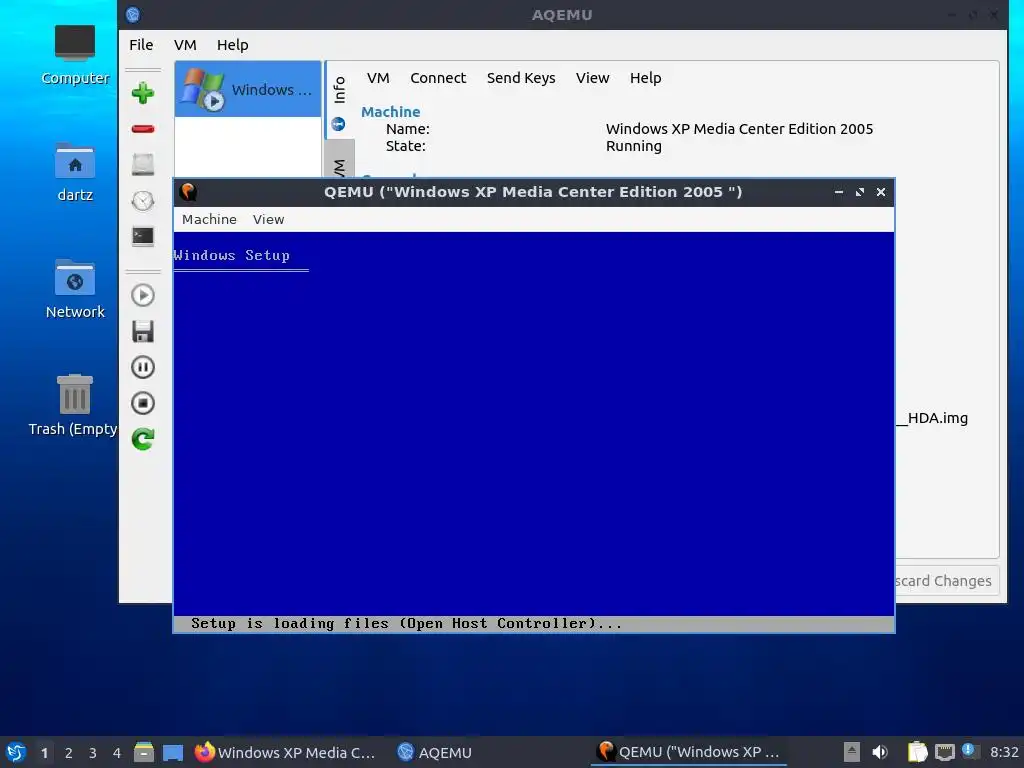The image size is (1024, 768).
Task: Open the Help menu in Info panel
Action: 645,78
